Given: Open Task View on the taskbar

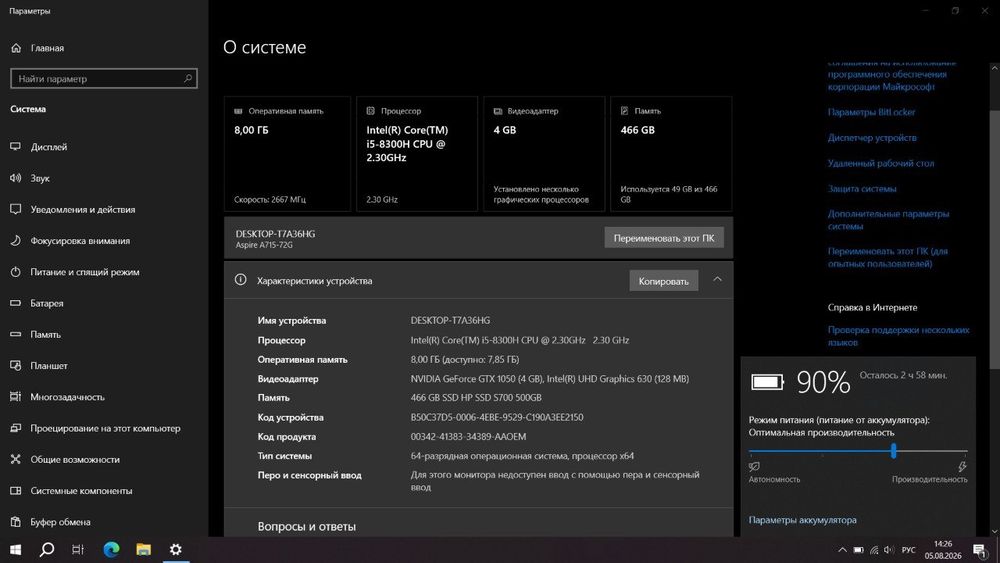Looking at the screenshot, I should click(78, 550).
